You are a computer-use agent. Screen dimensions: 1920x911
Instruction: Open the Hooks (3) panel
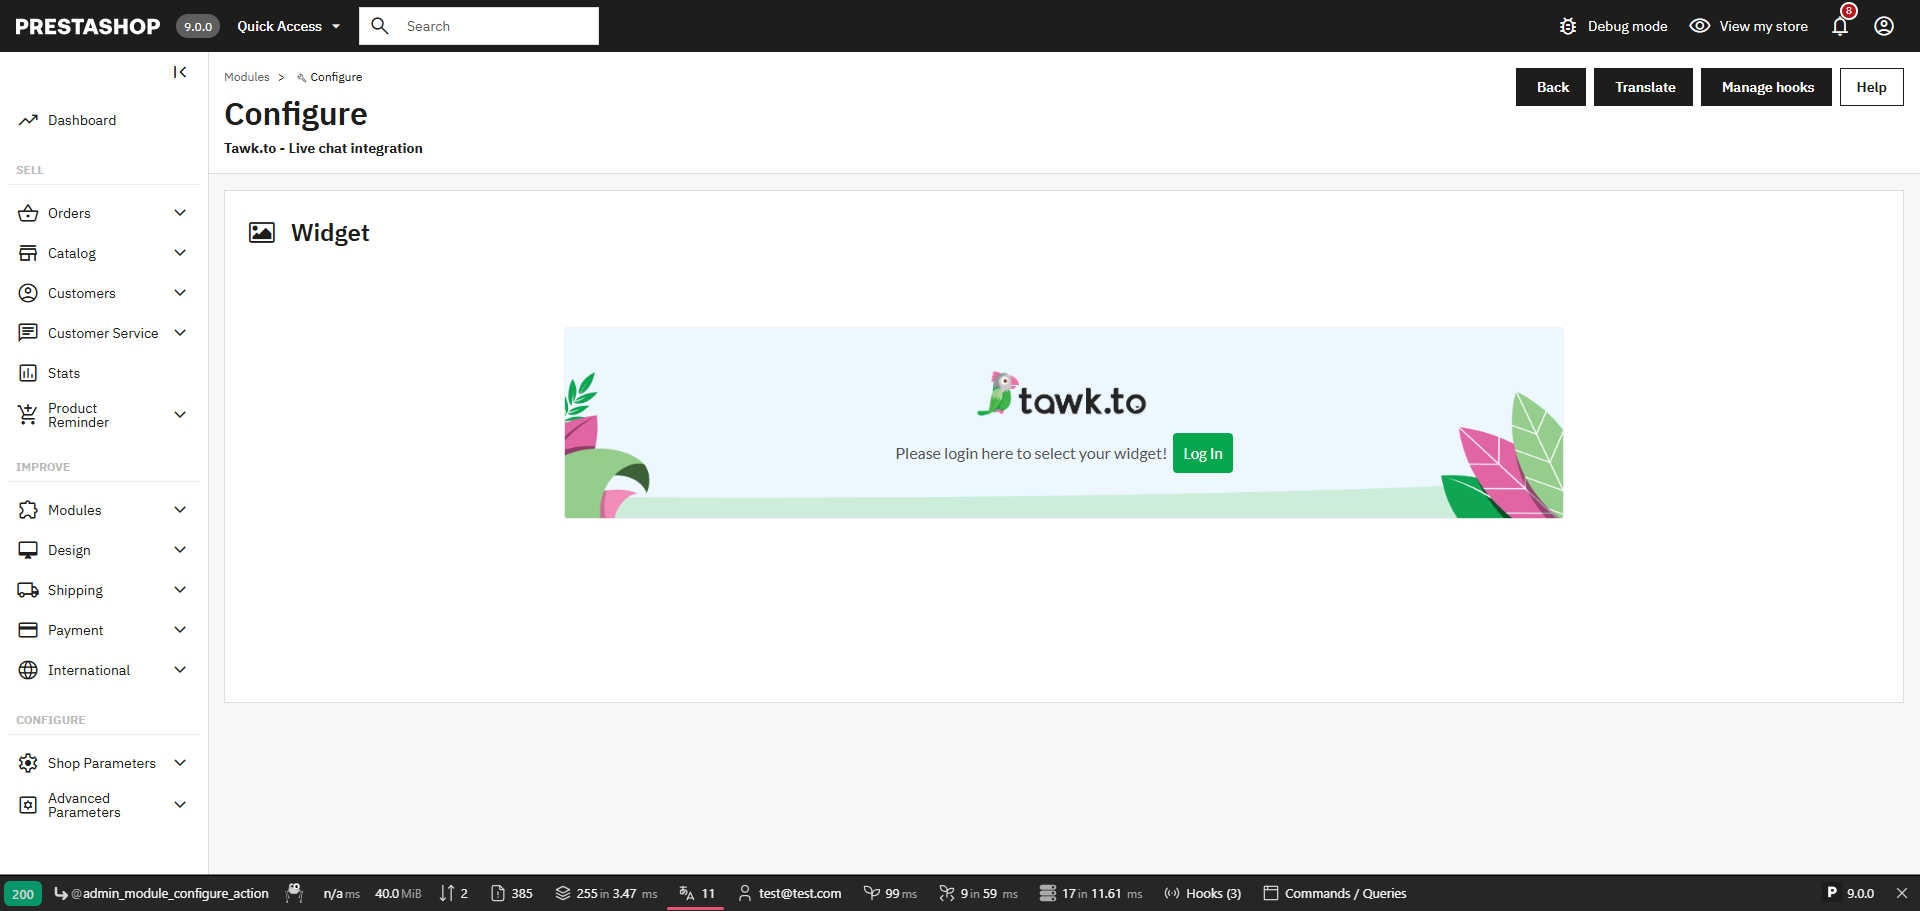point(1203,893)
